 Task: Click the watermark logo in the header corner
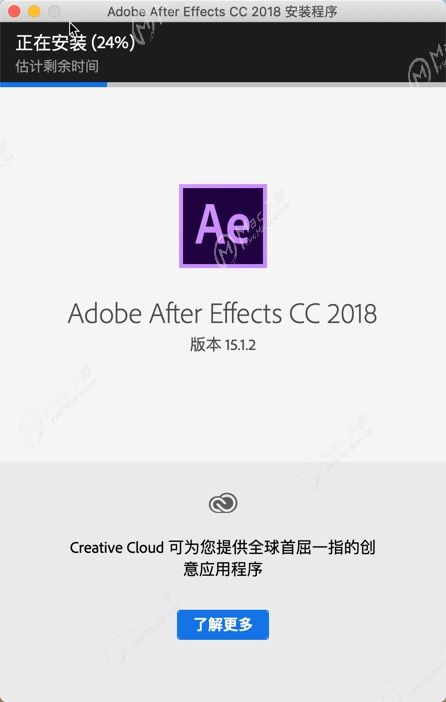pos(425,65)
